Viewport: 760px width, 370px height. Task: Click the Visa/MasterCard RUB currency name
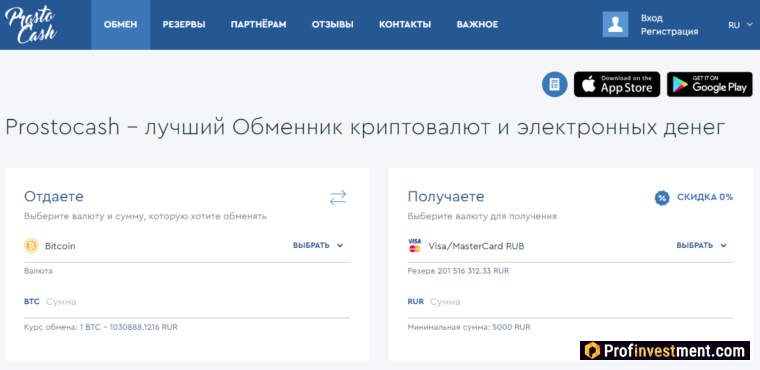click(x=476, y=246)
